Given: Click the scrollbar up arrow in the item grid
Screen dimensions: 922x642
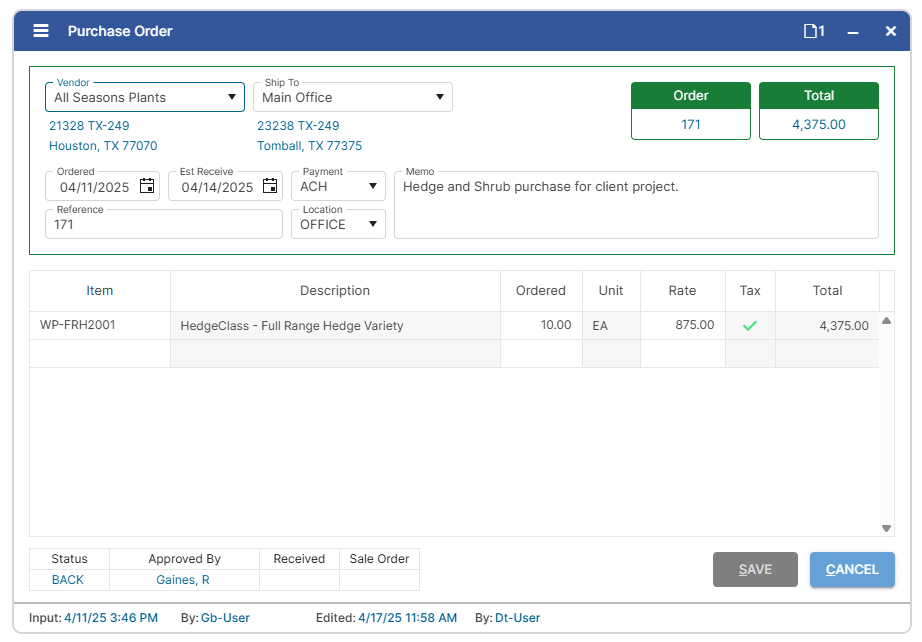Looking at the screenshot, I should pos(886,320).
